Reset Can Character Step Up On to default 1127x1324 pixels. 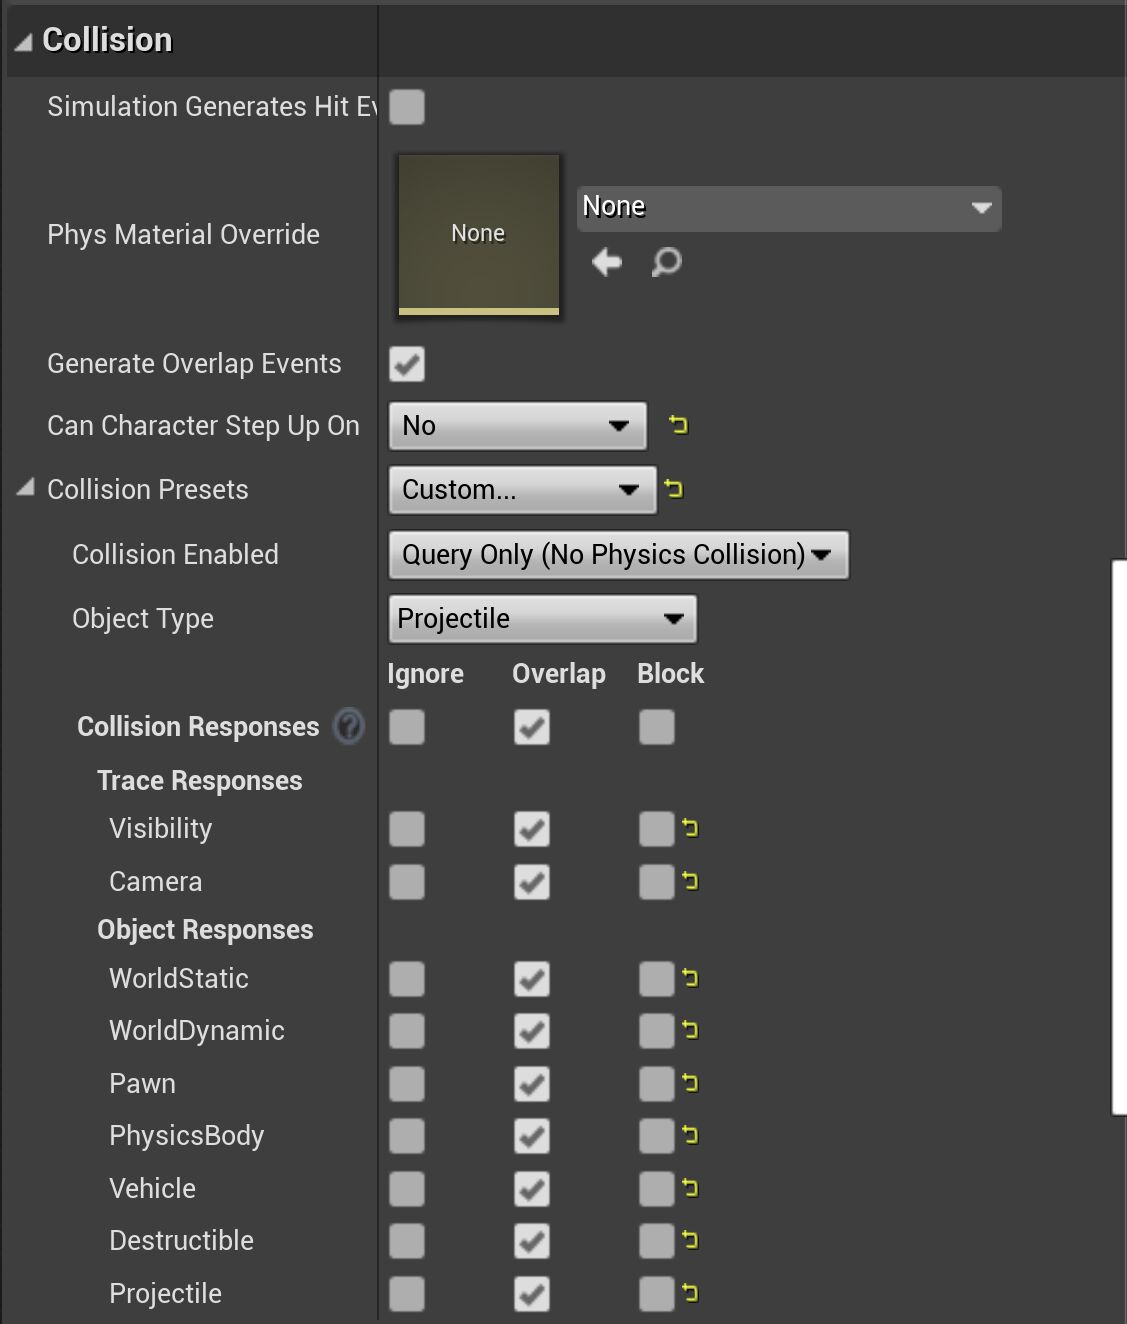(678, 425)
